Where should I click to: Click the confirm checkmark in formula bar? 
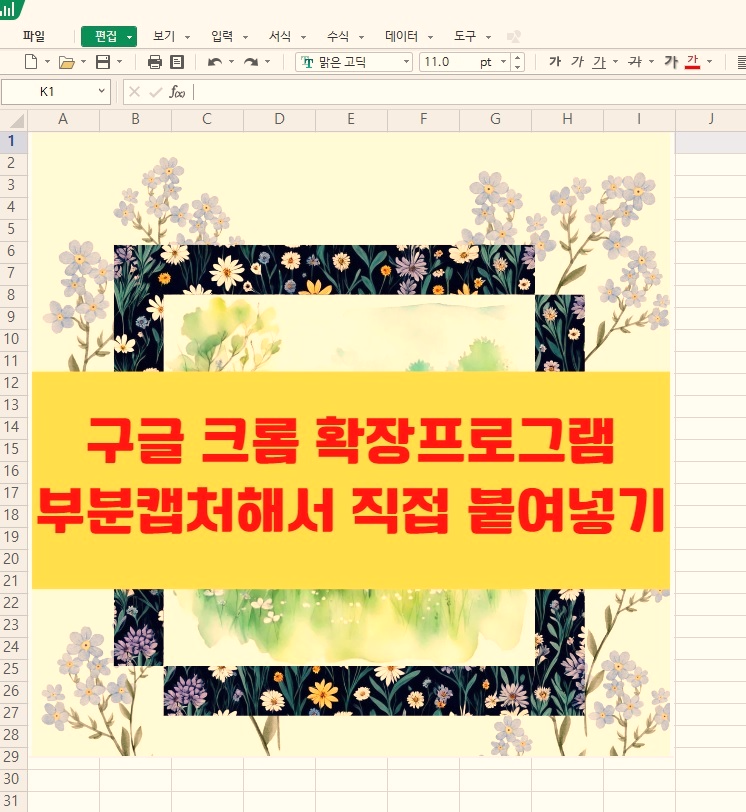(155, 92)
